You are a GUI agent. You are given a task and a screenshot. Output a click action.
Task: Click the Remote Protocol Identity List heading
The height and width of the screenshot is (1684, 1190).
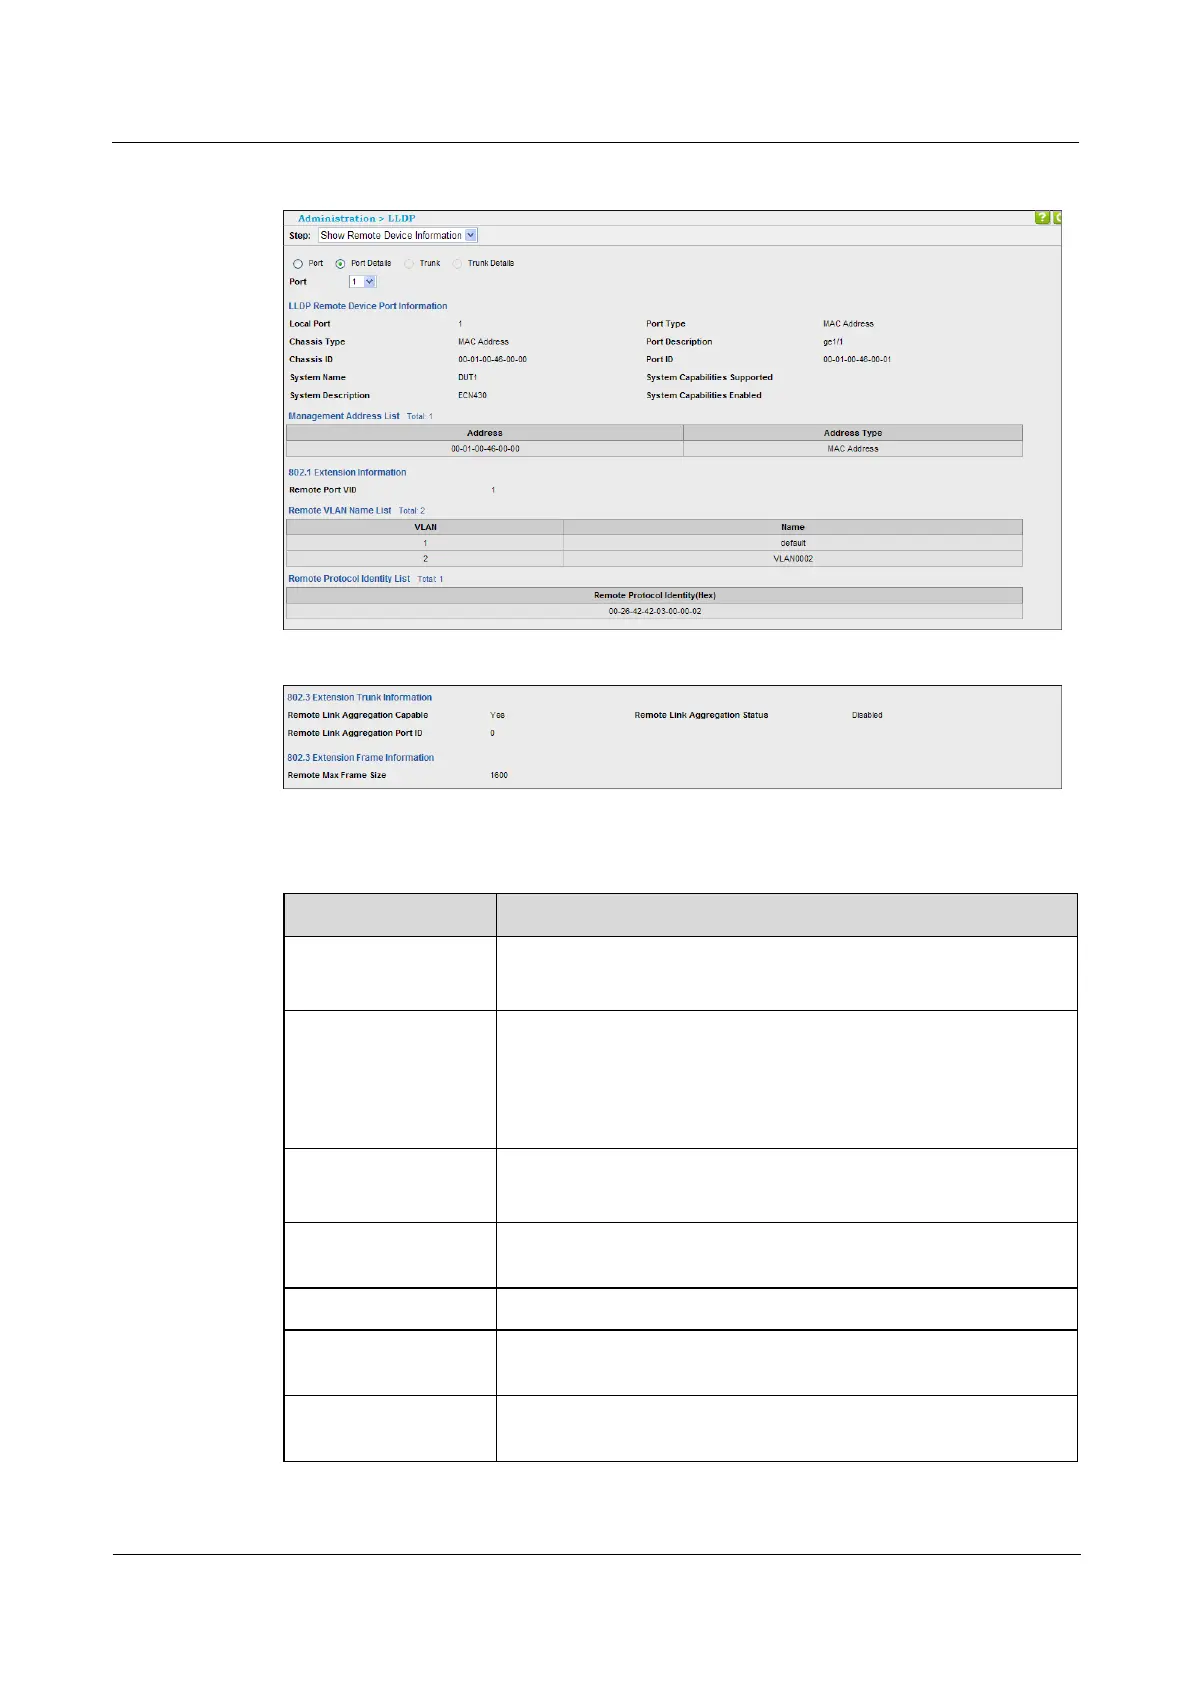tap(349, 579)
